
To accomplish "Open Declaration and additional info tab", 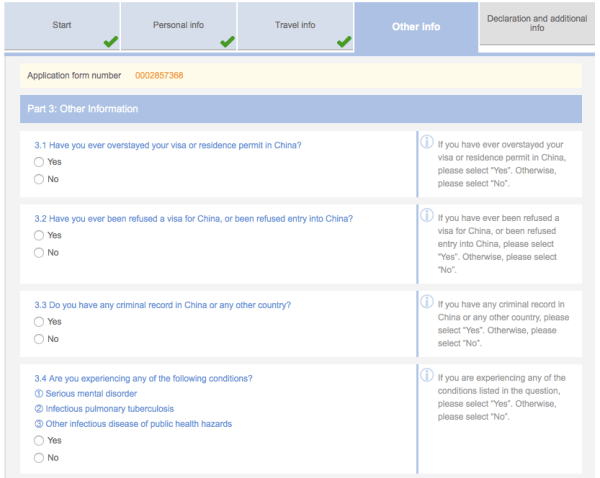I will 537,23.
